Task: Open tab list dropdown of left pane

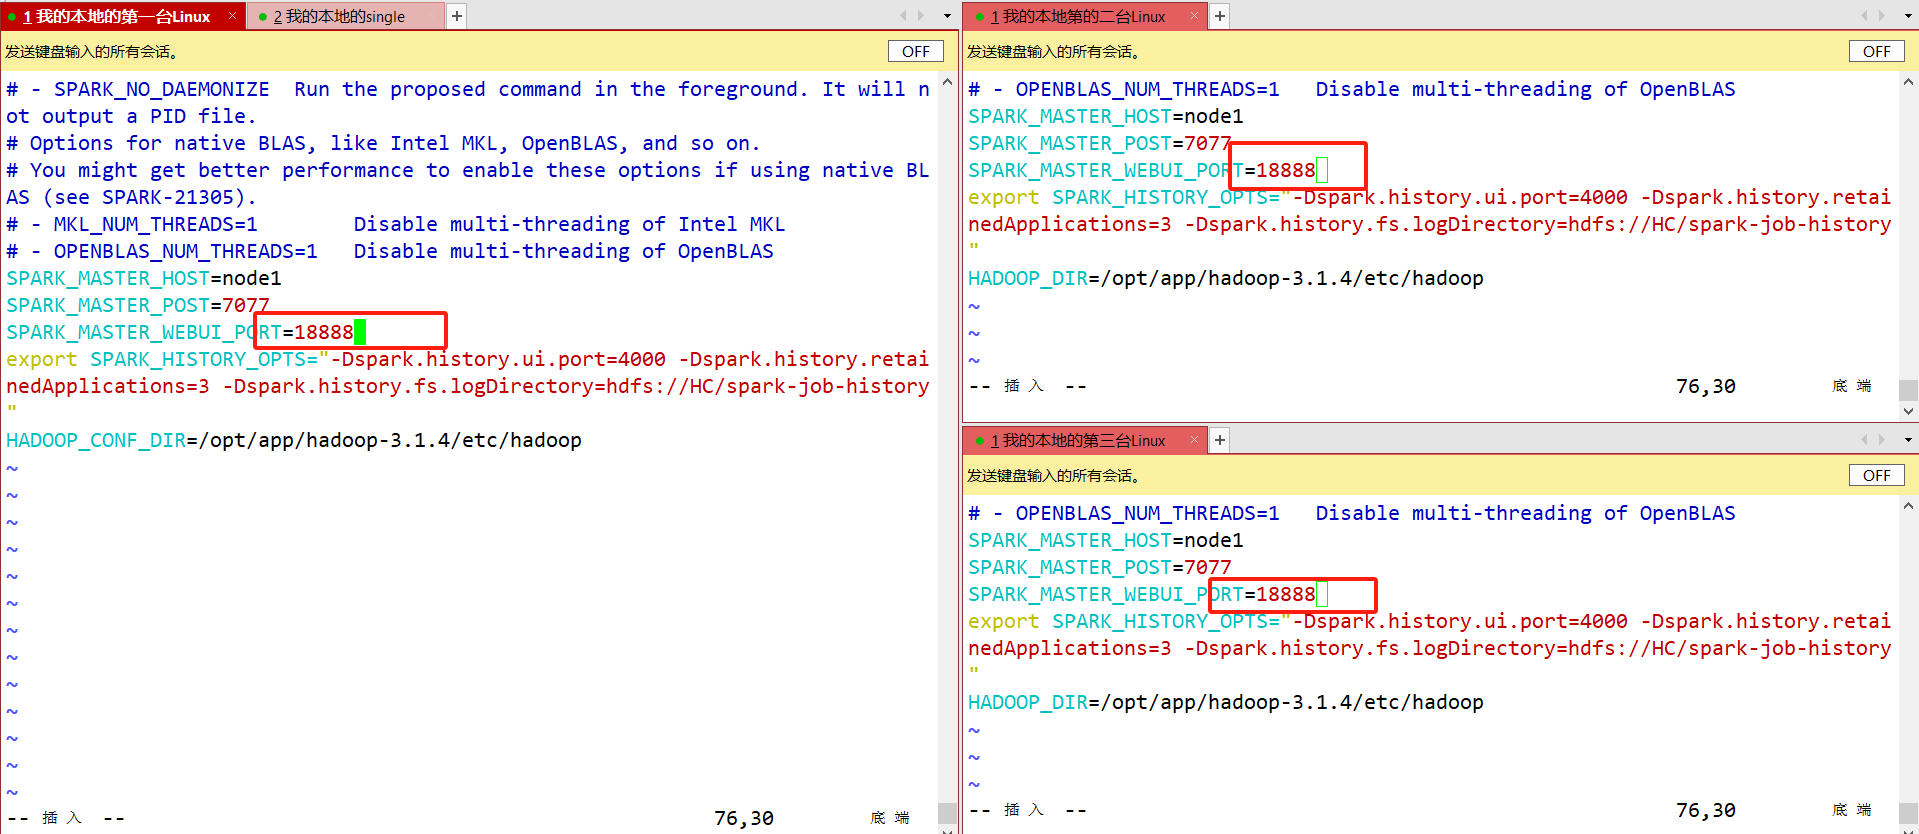Action: tap(947, 16)
